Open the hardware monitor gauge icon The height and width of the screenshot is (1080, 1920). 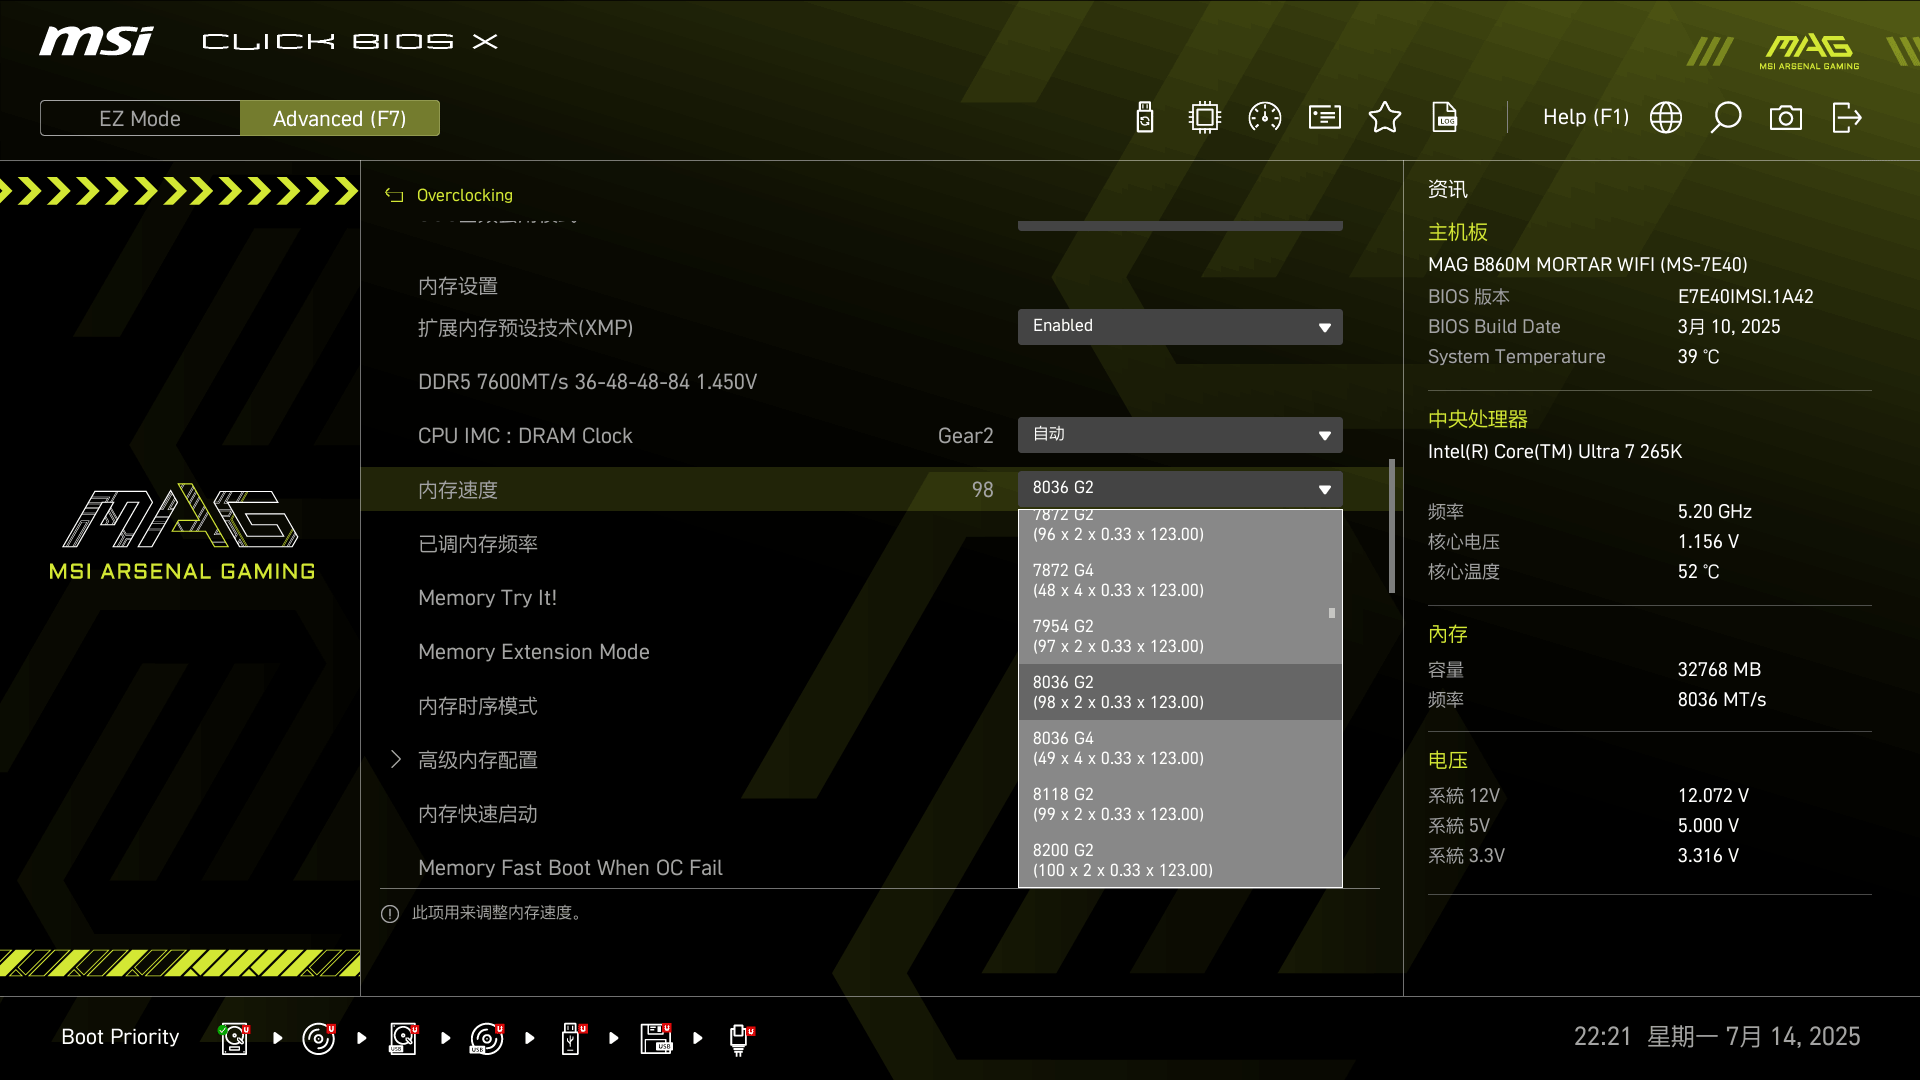click(x=1264, y=118)
